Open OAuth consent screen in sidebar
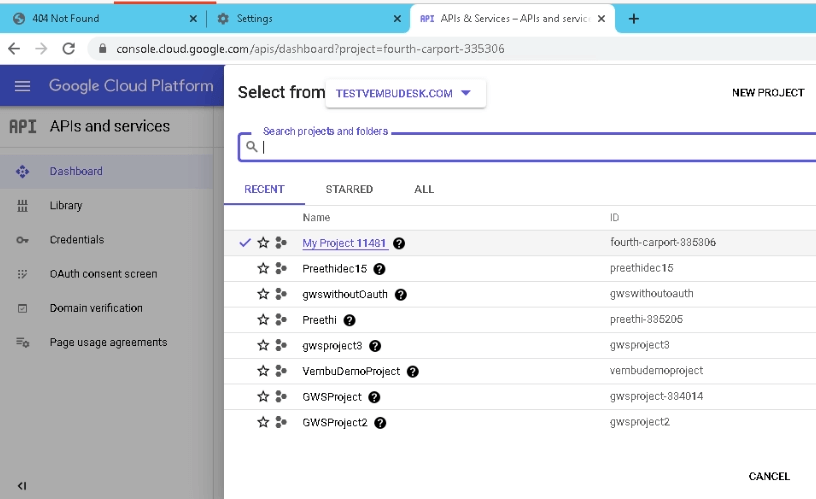 [104, 274]
